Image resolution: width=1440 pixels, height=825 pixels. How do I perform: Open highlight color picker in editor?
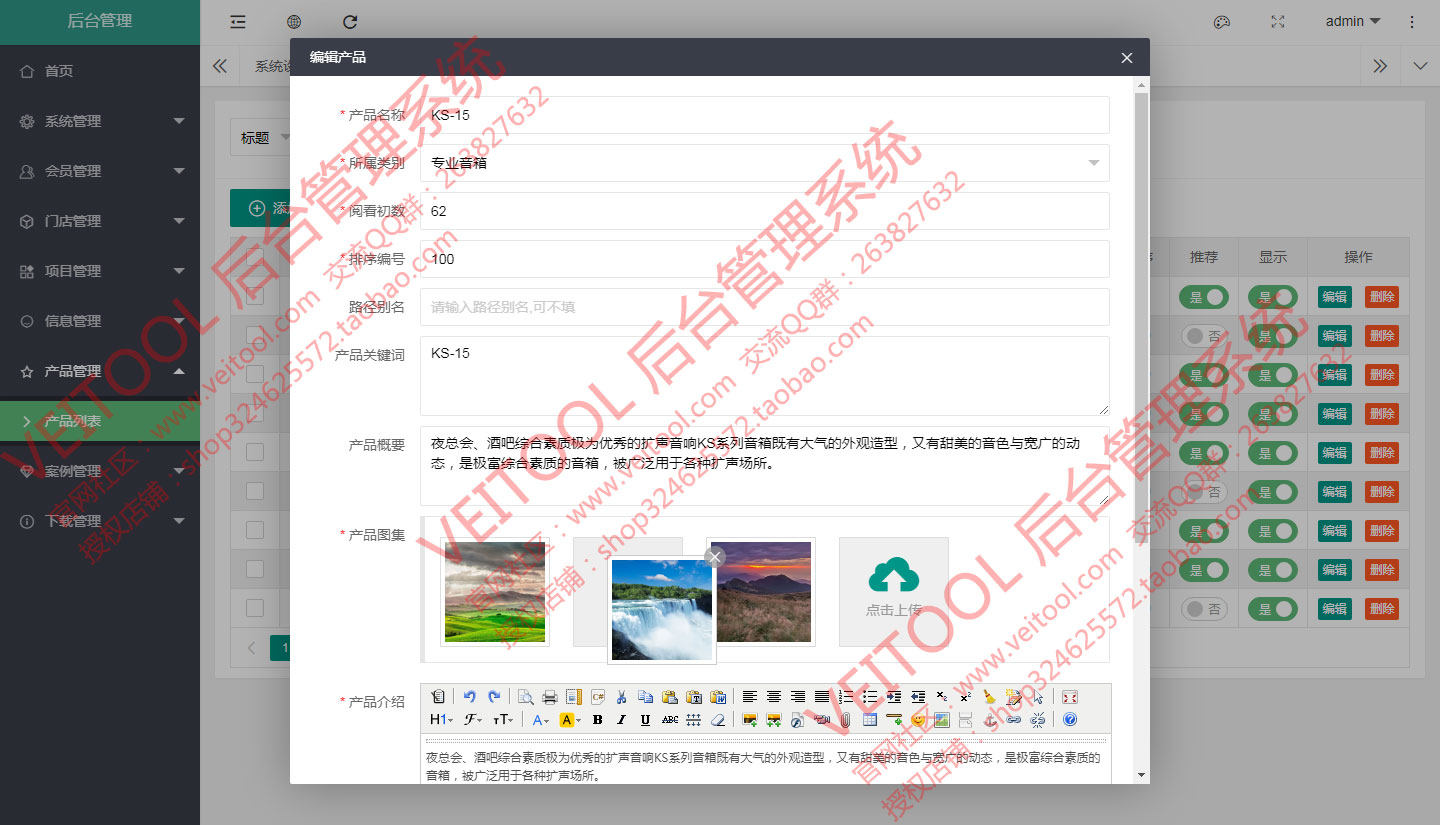[570, 719]
